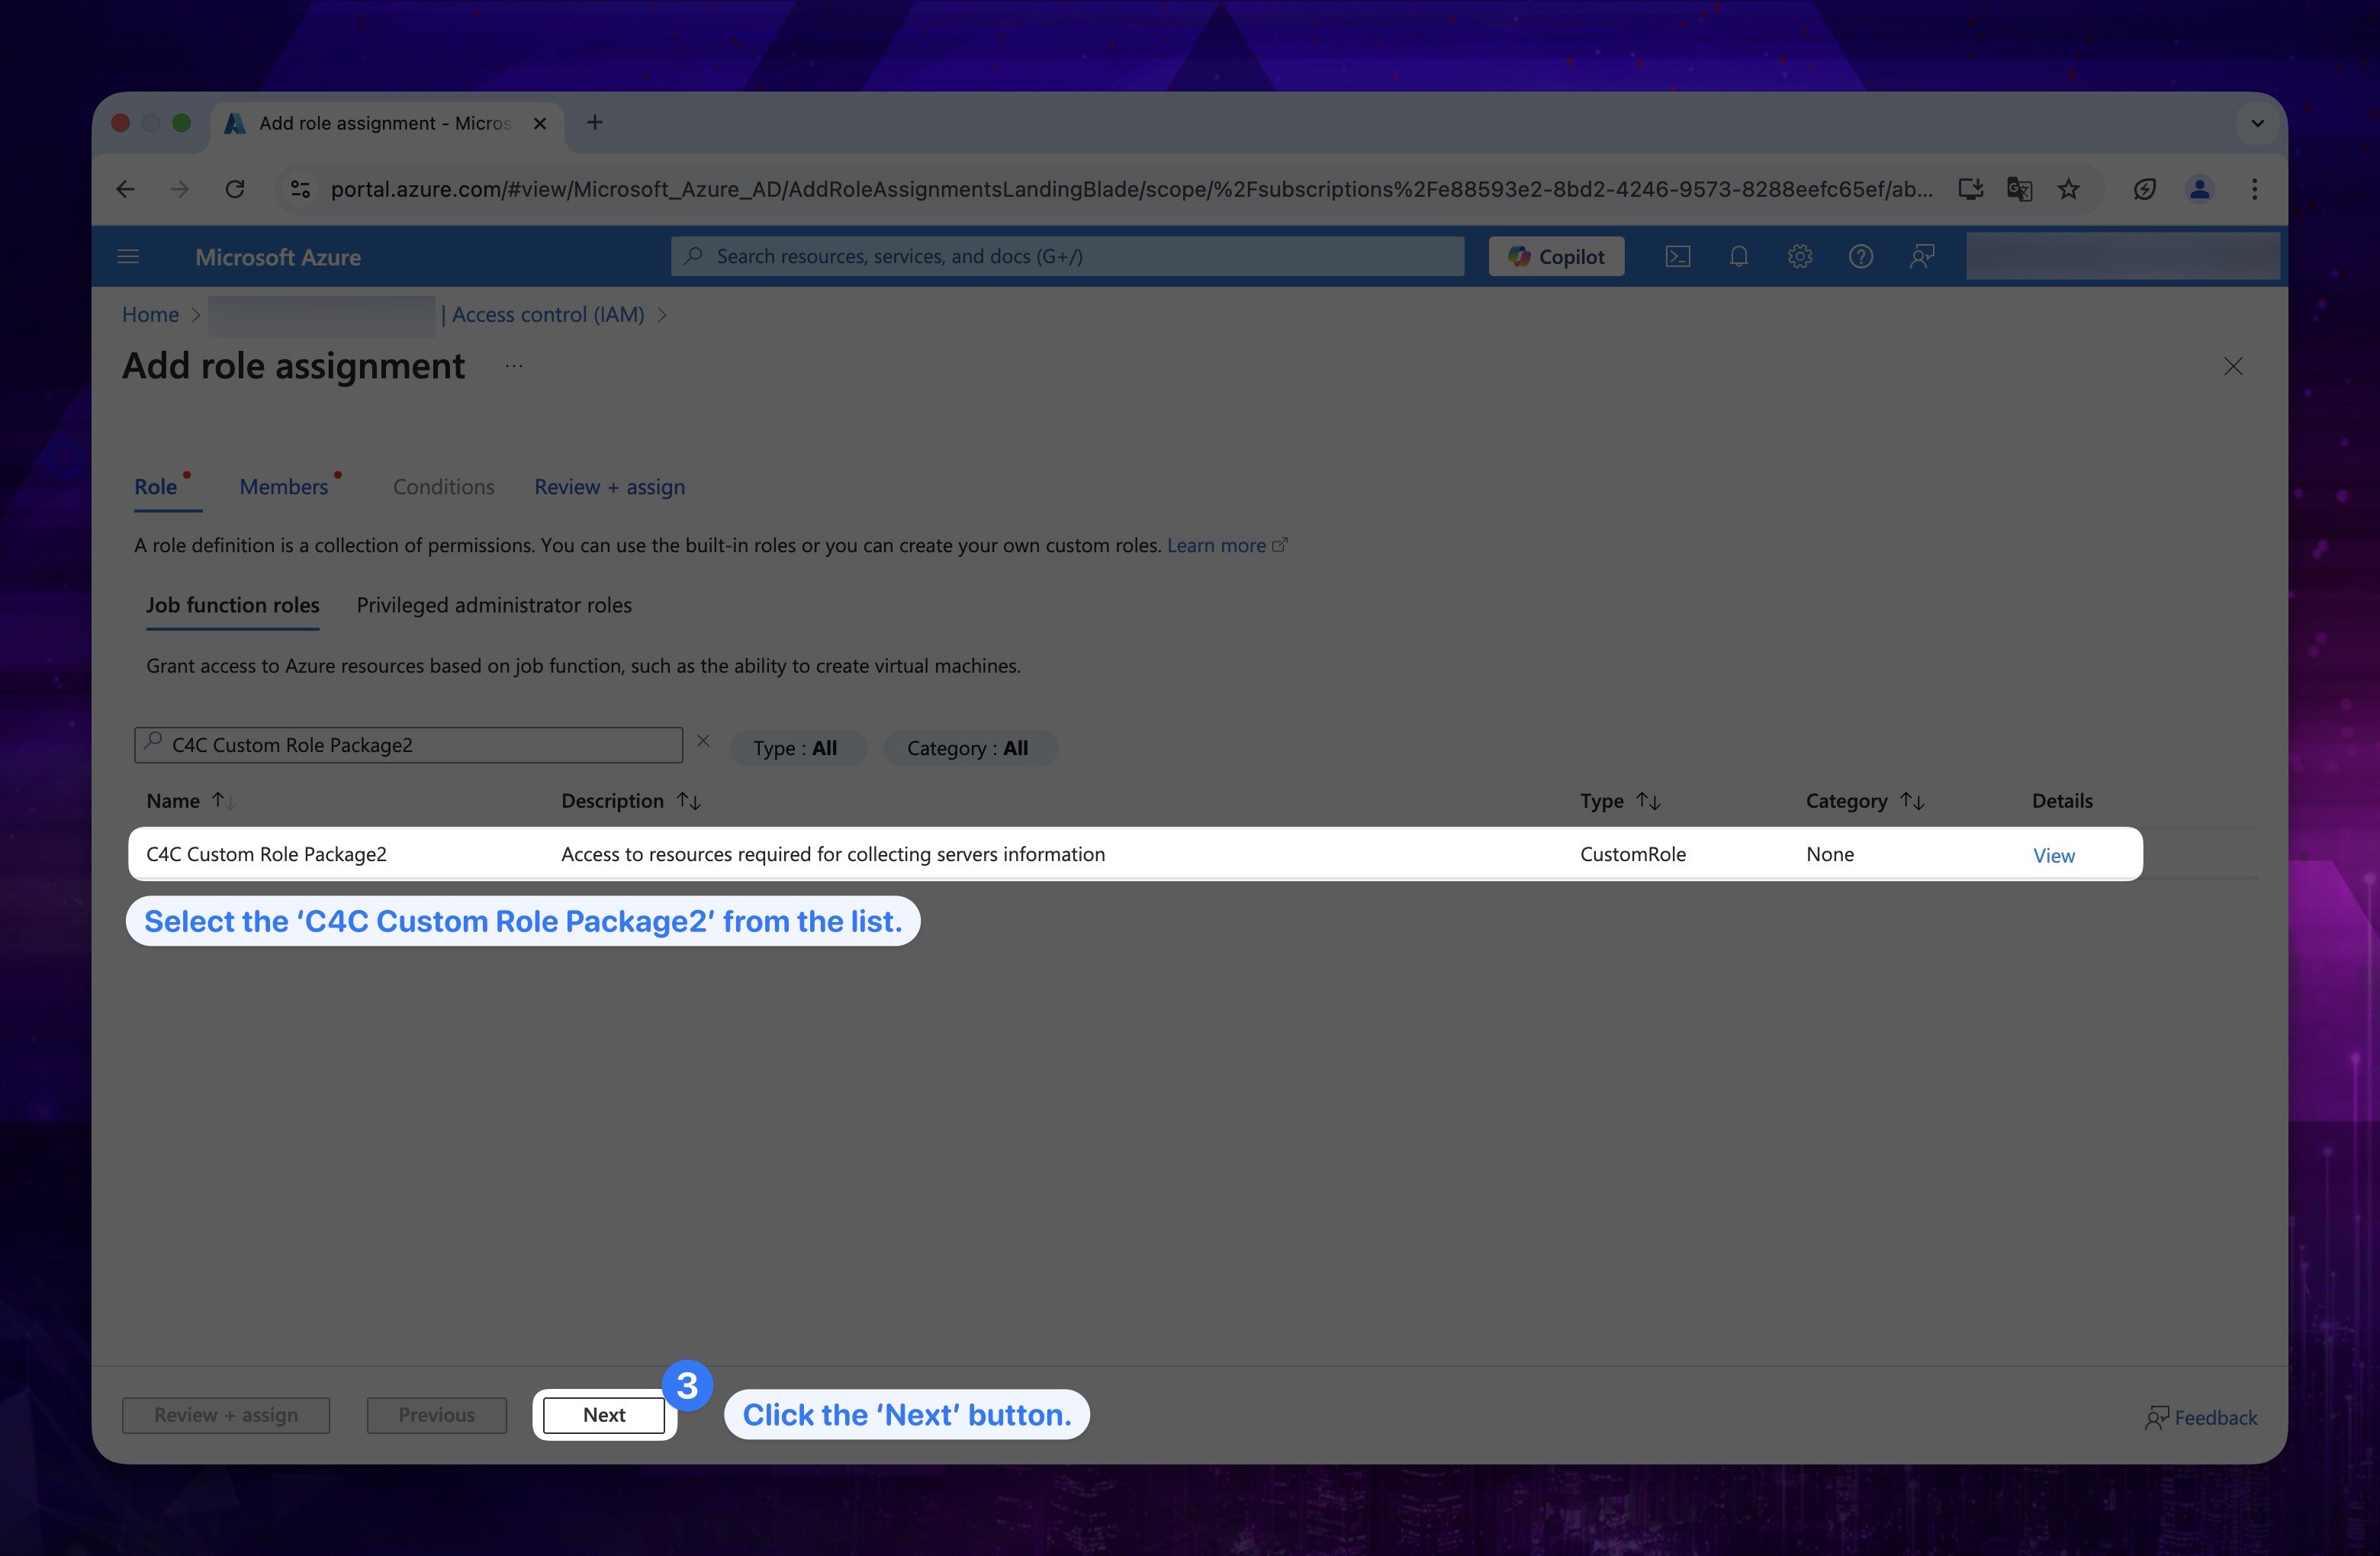Open the browser extension icon next to bookmark star
Viewport: 2380px width, 1556px height.
point(2144,189)
